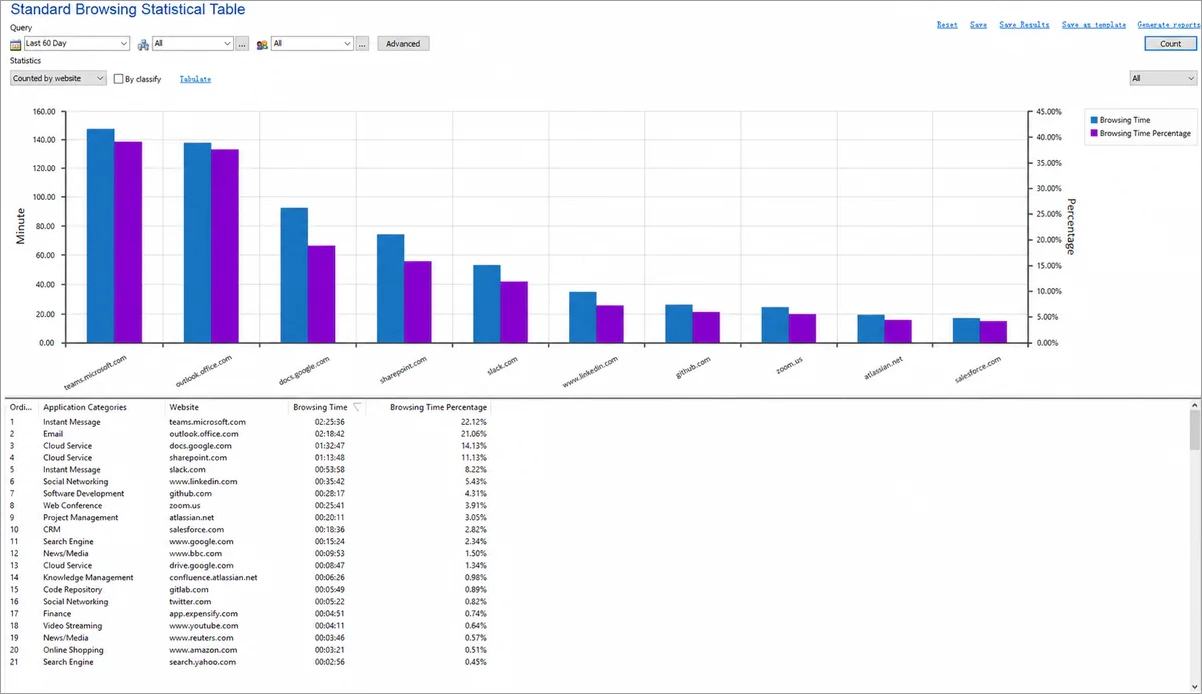1202x694 pixels.
Task: Select the www.amazon.com table cell
Action: click(x=203, y=650)
